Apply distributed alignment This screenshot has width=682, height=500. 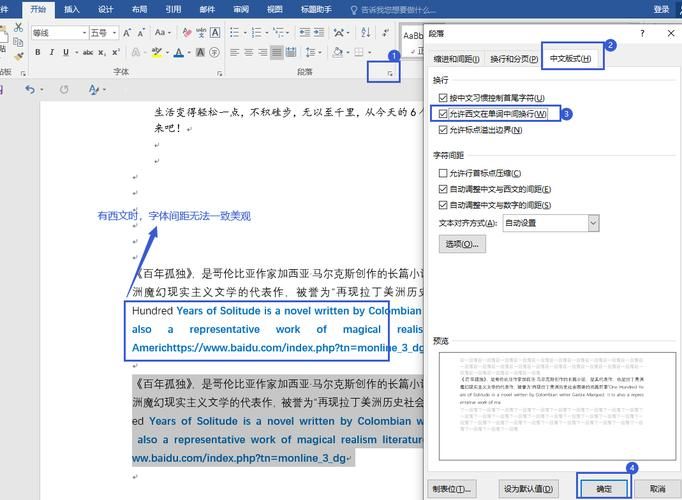coord(291,52)
